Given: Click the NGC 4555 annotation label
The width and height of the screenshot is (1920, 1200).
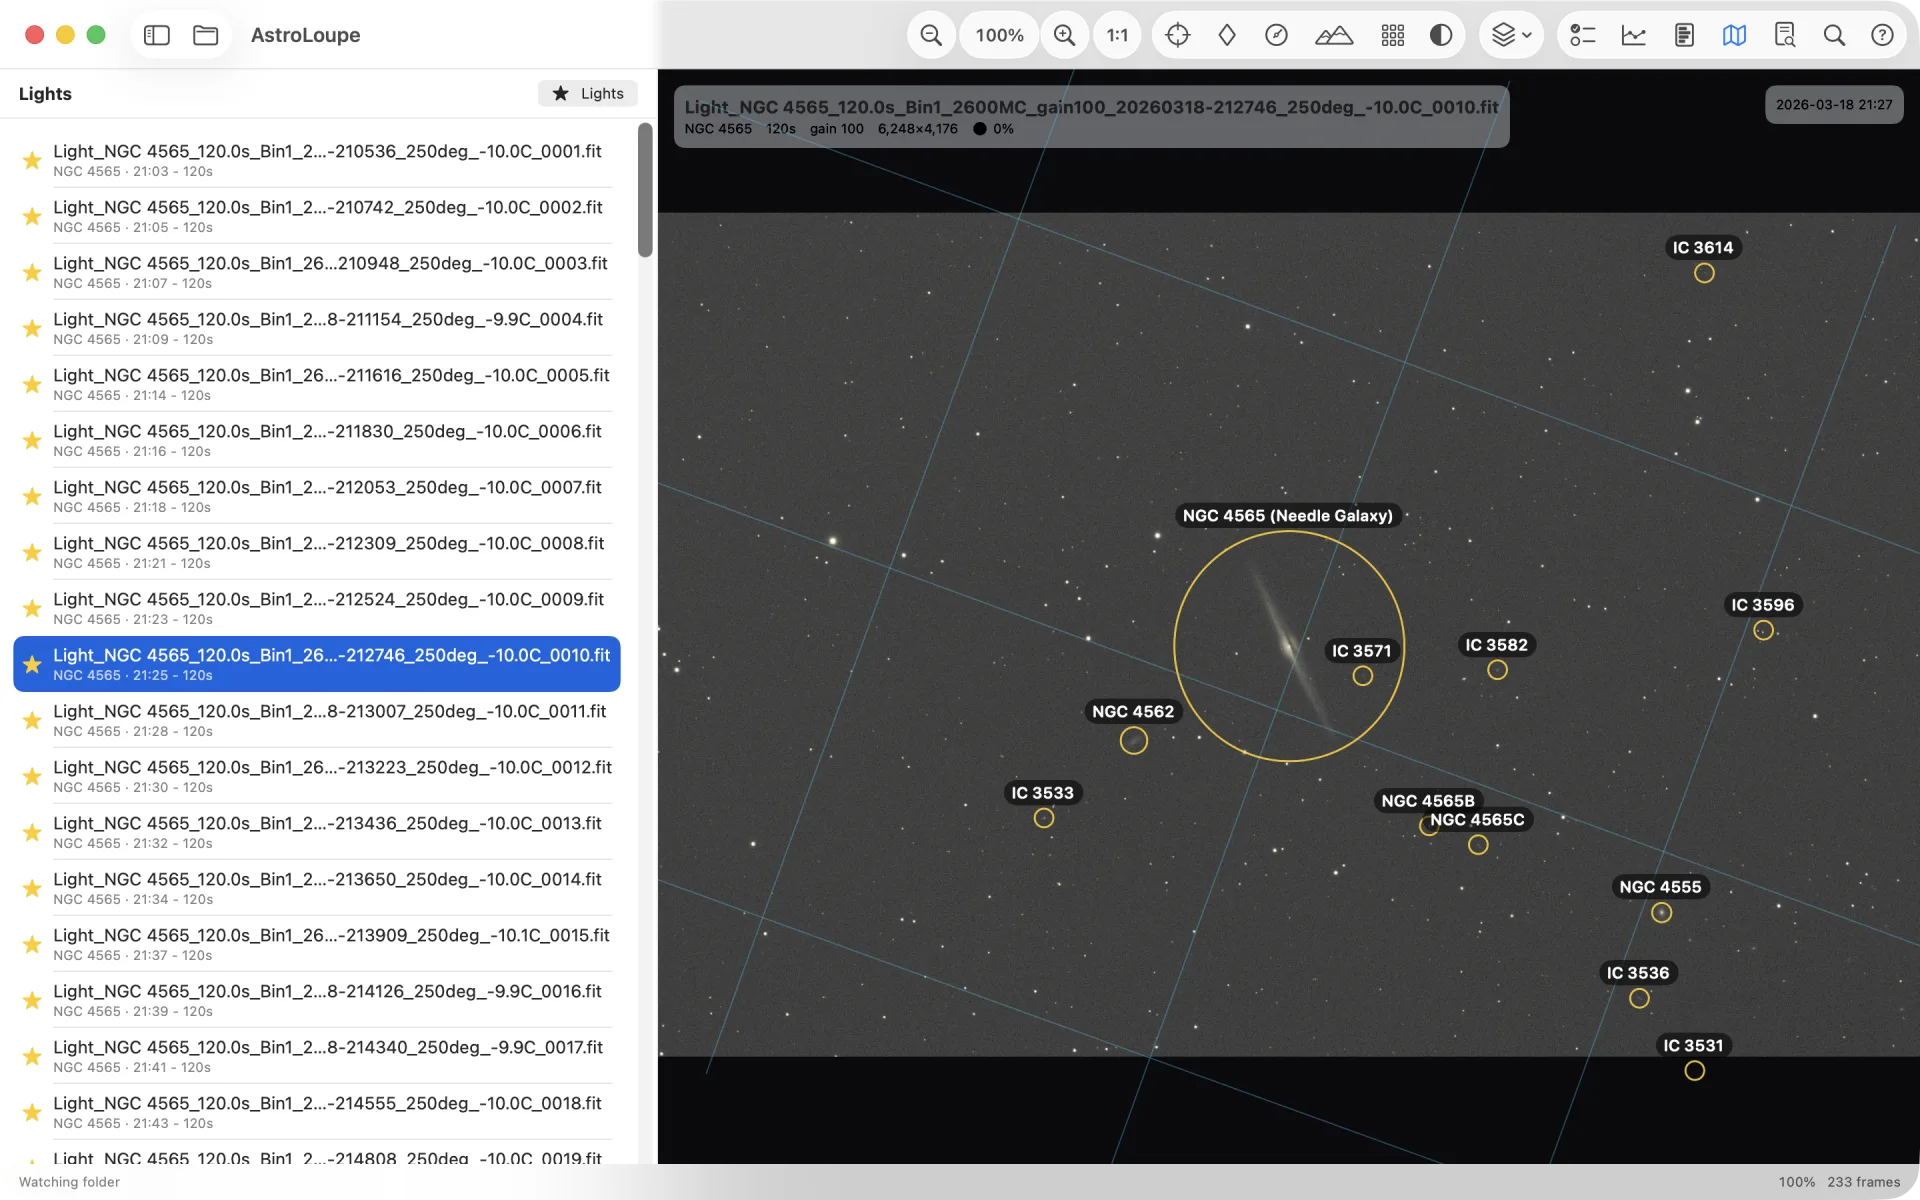Looking at the screenshot, I should point(1660,887).
